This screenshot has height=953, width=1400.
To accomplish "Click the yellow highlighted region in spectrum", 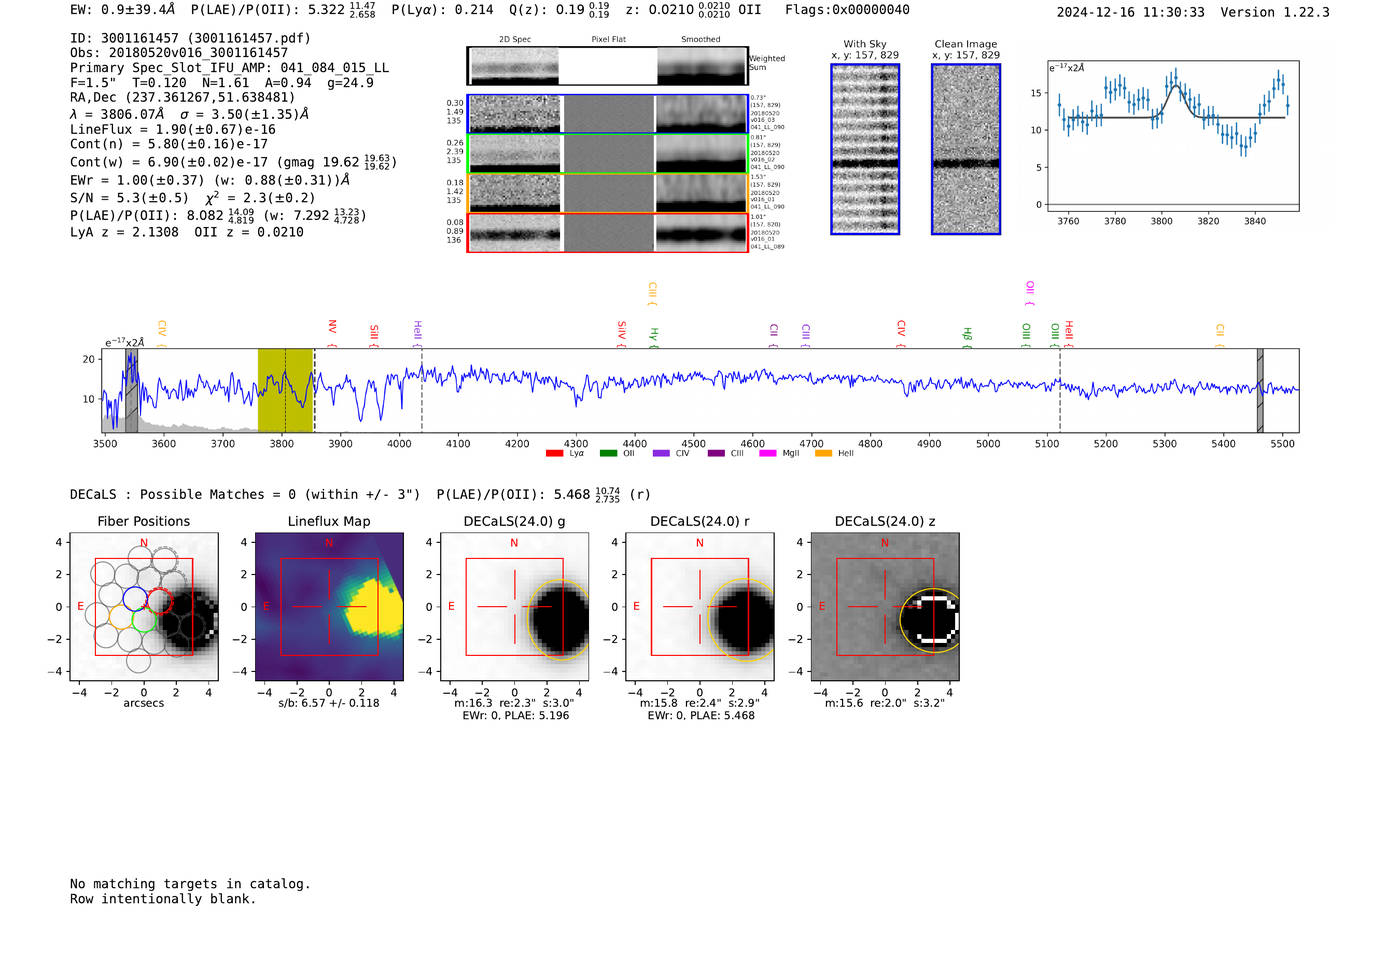I will pyautogui.click(x=285, y=390).
